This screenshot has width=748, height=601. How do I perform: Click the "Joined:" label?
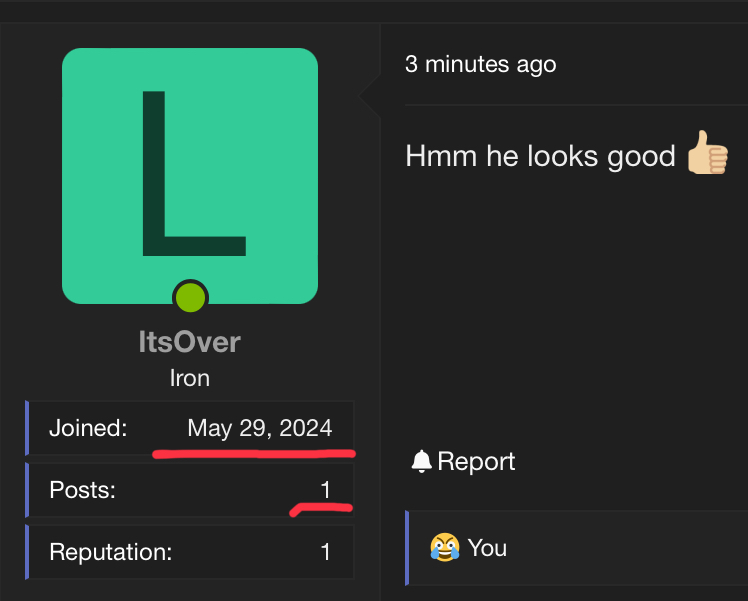pos(88,429)
